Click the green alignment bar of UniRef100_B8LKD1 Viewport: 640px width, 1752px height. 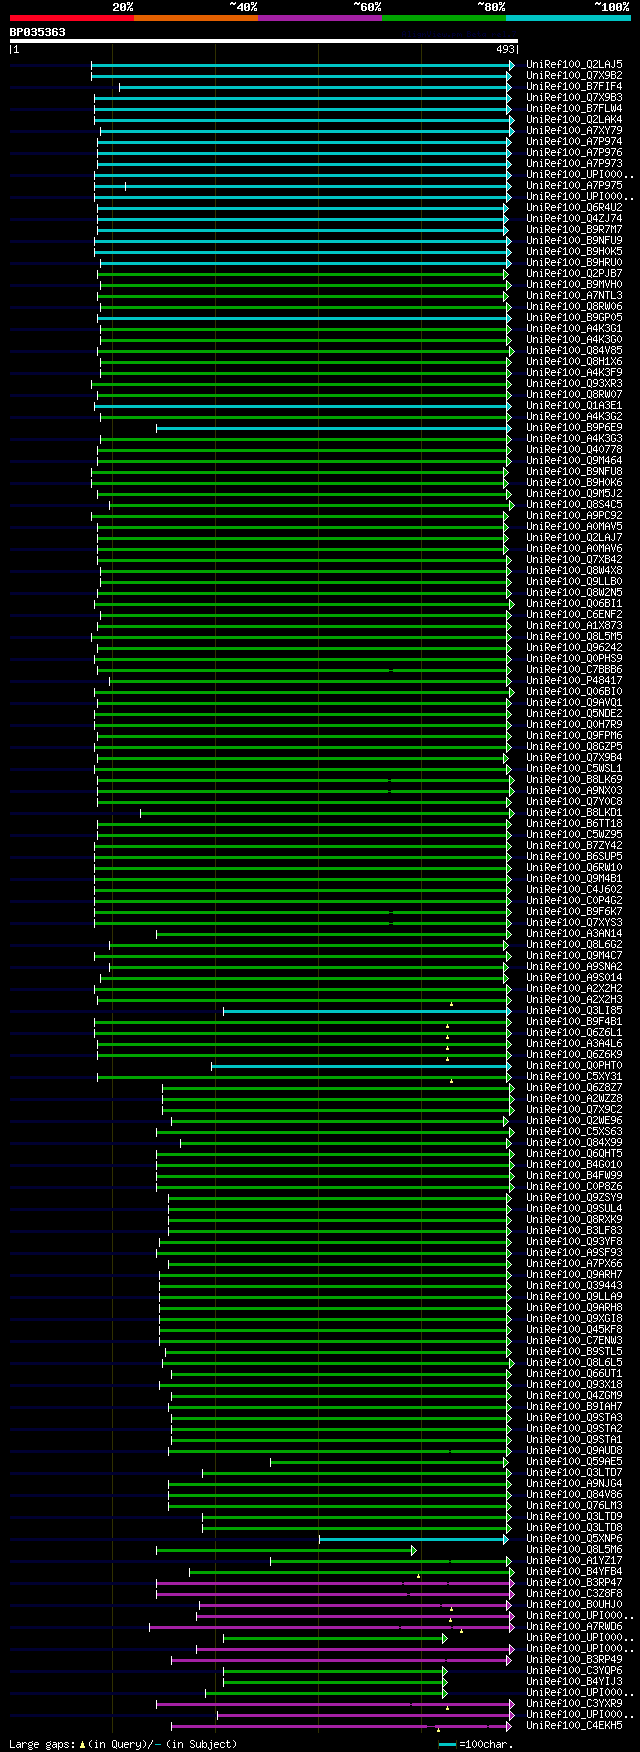pyautogui.click(x=326, y=812)
